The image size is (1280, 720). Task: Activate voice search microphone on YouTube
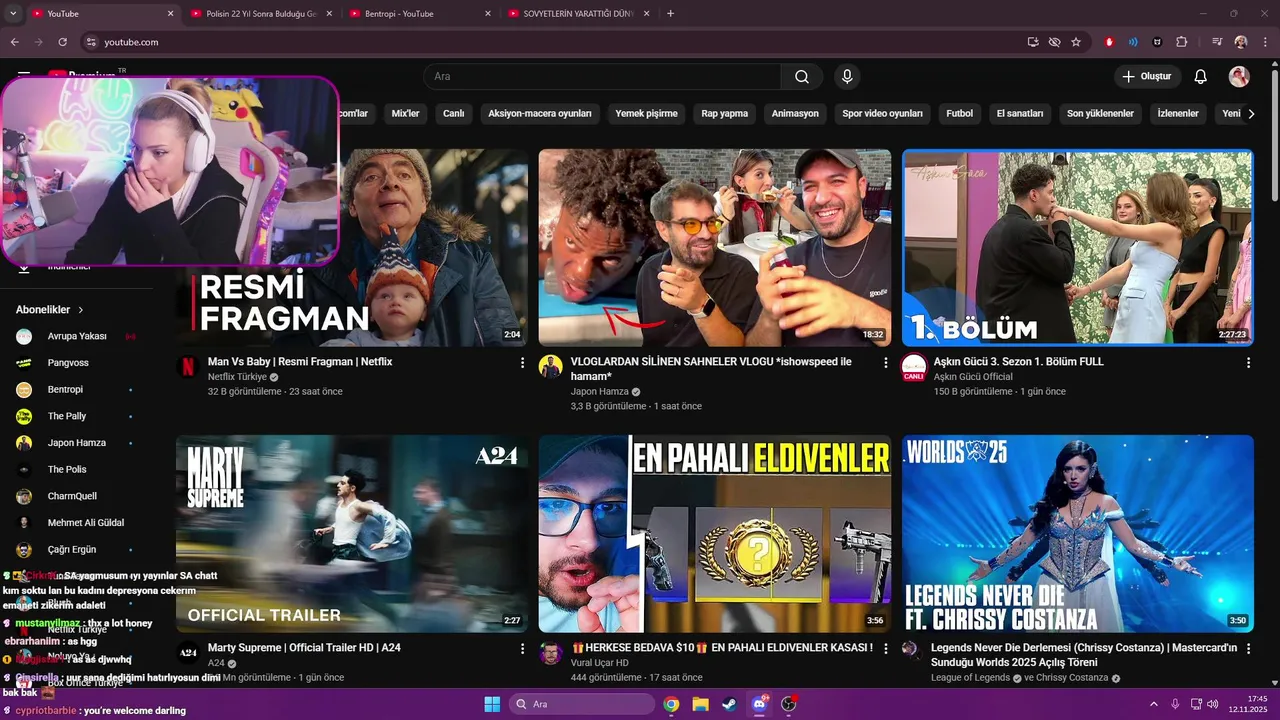click(847, 77)
